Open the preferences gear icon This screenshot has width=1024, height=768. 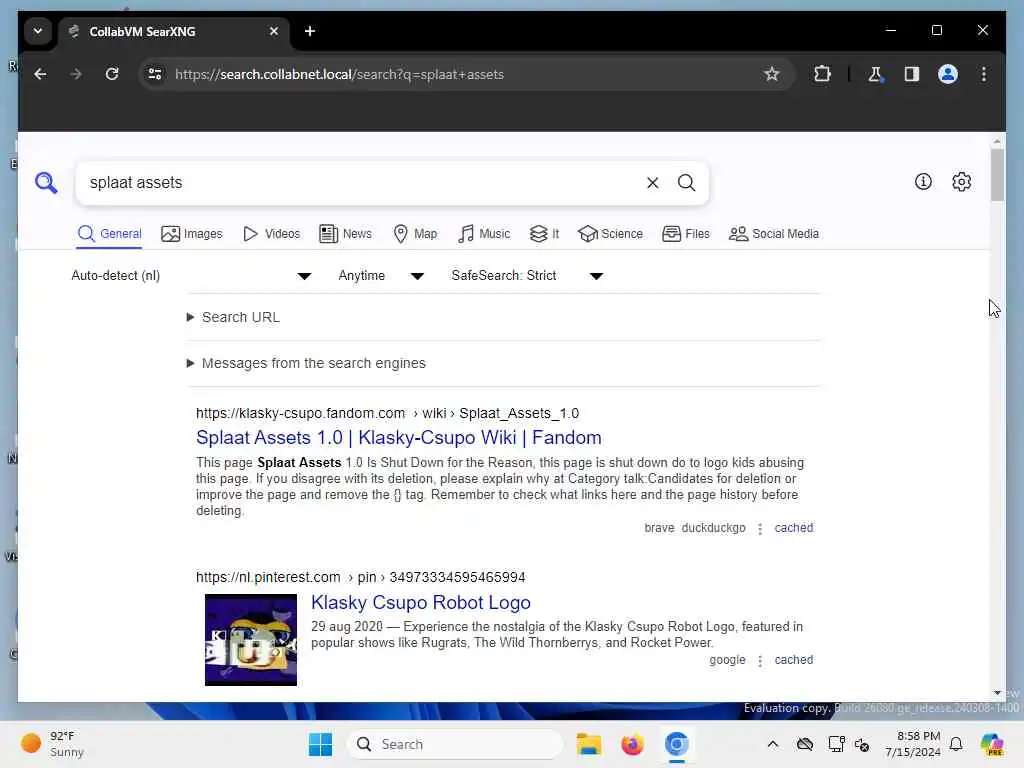pos(961,182)
